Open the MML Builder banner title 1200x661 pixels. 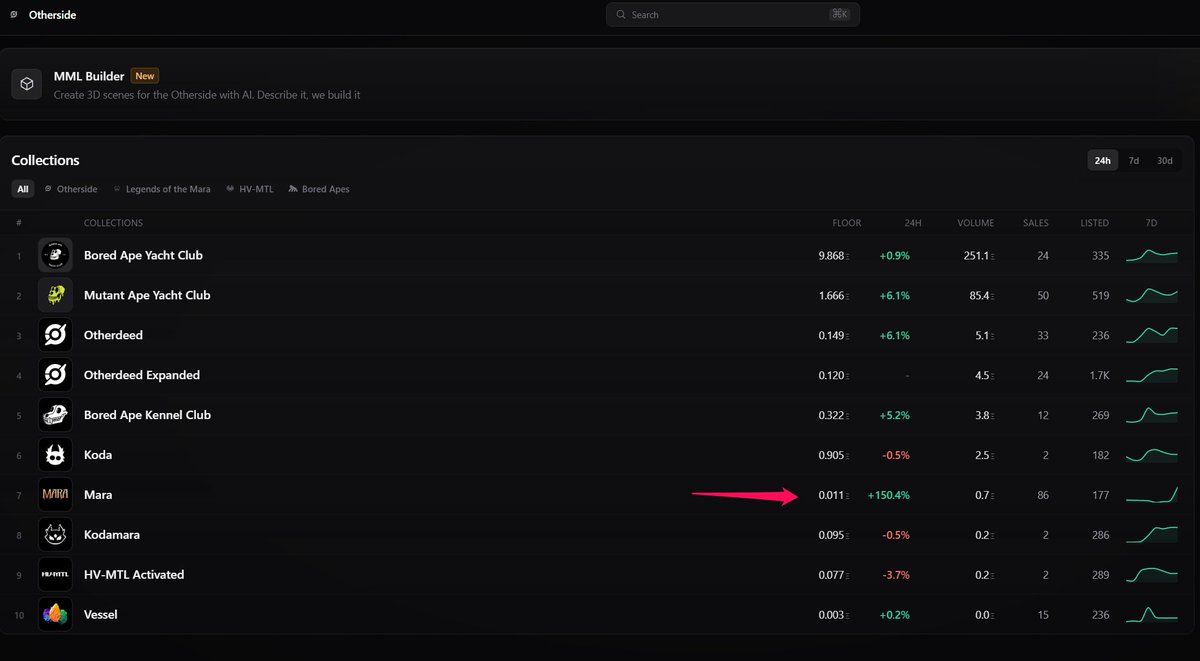coord(89,76)
